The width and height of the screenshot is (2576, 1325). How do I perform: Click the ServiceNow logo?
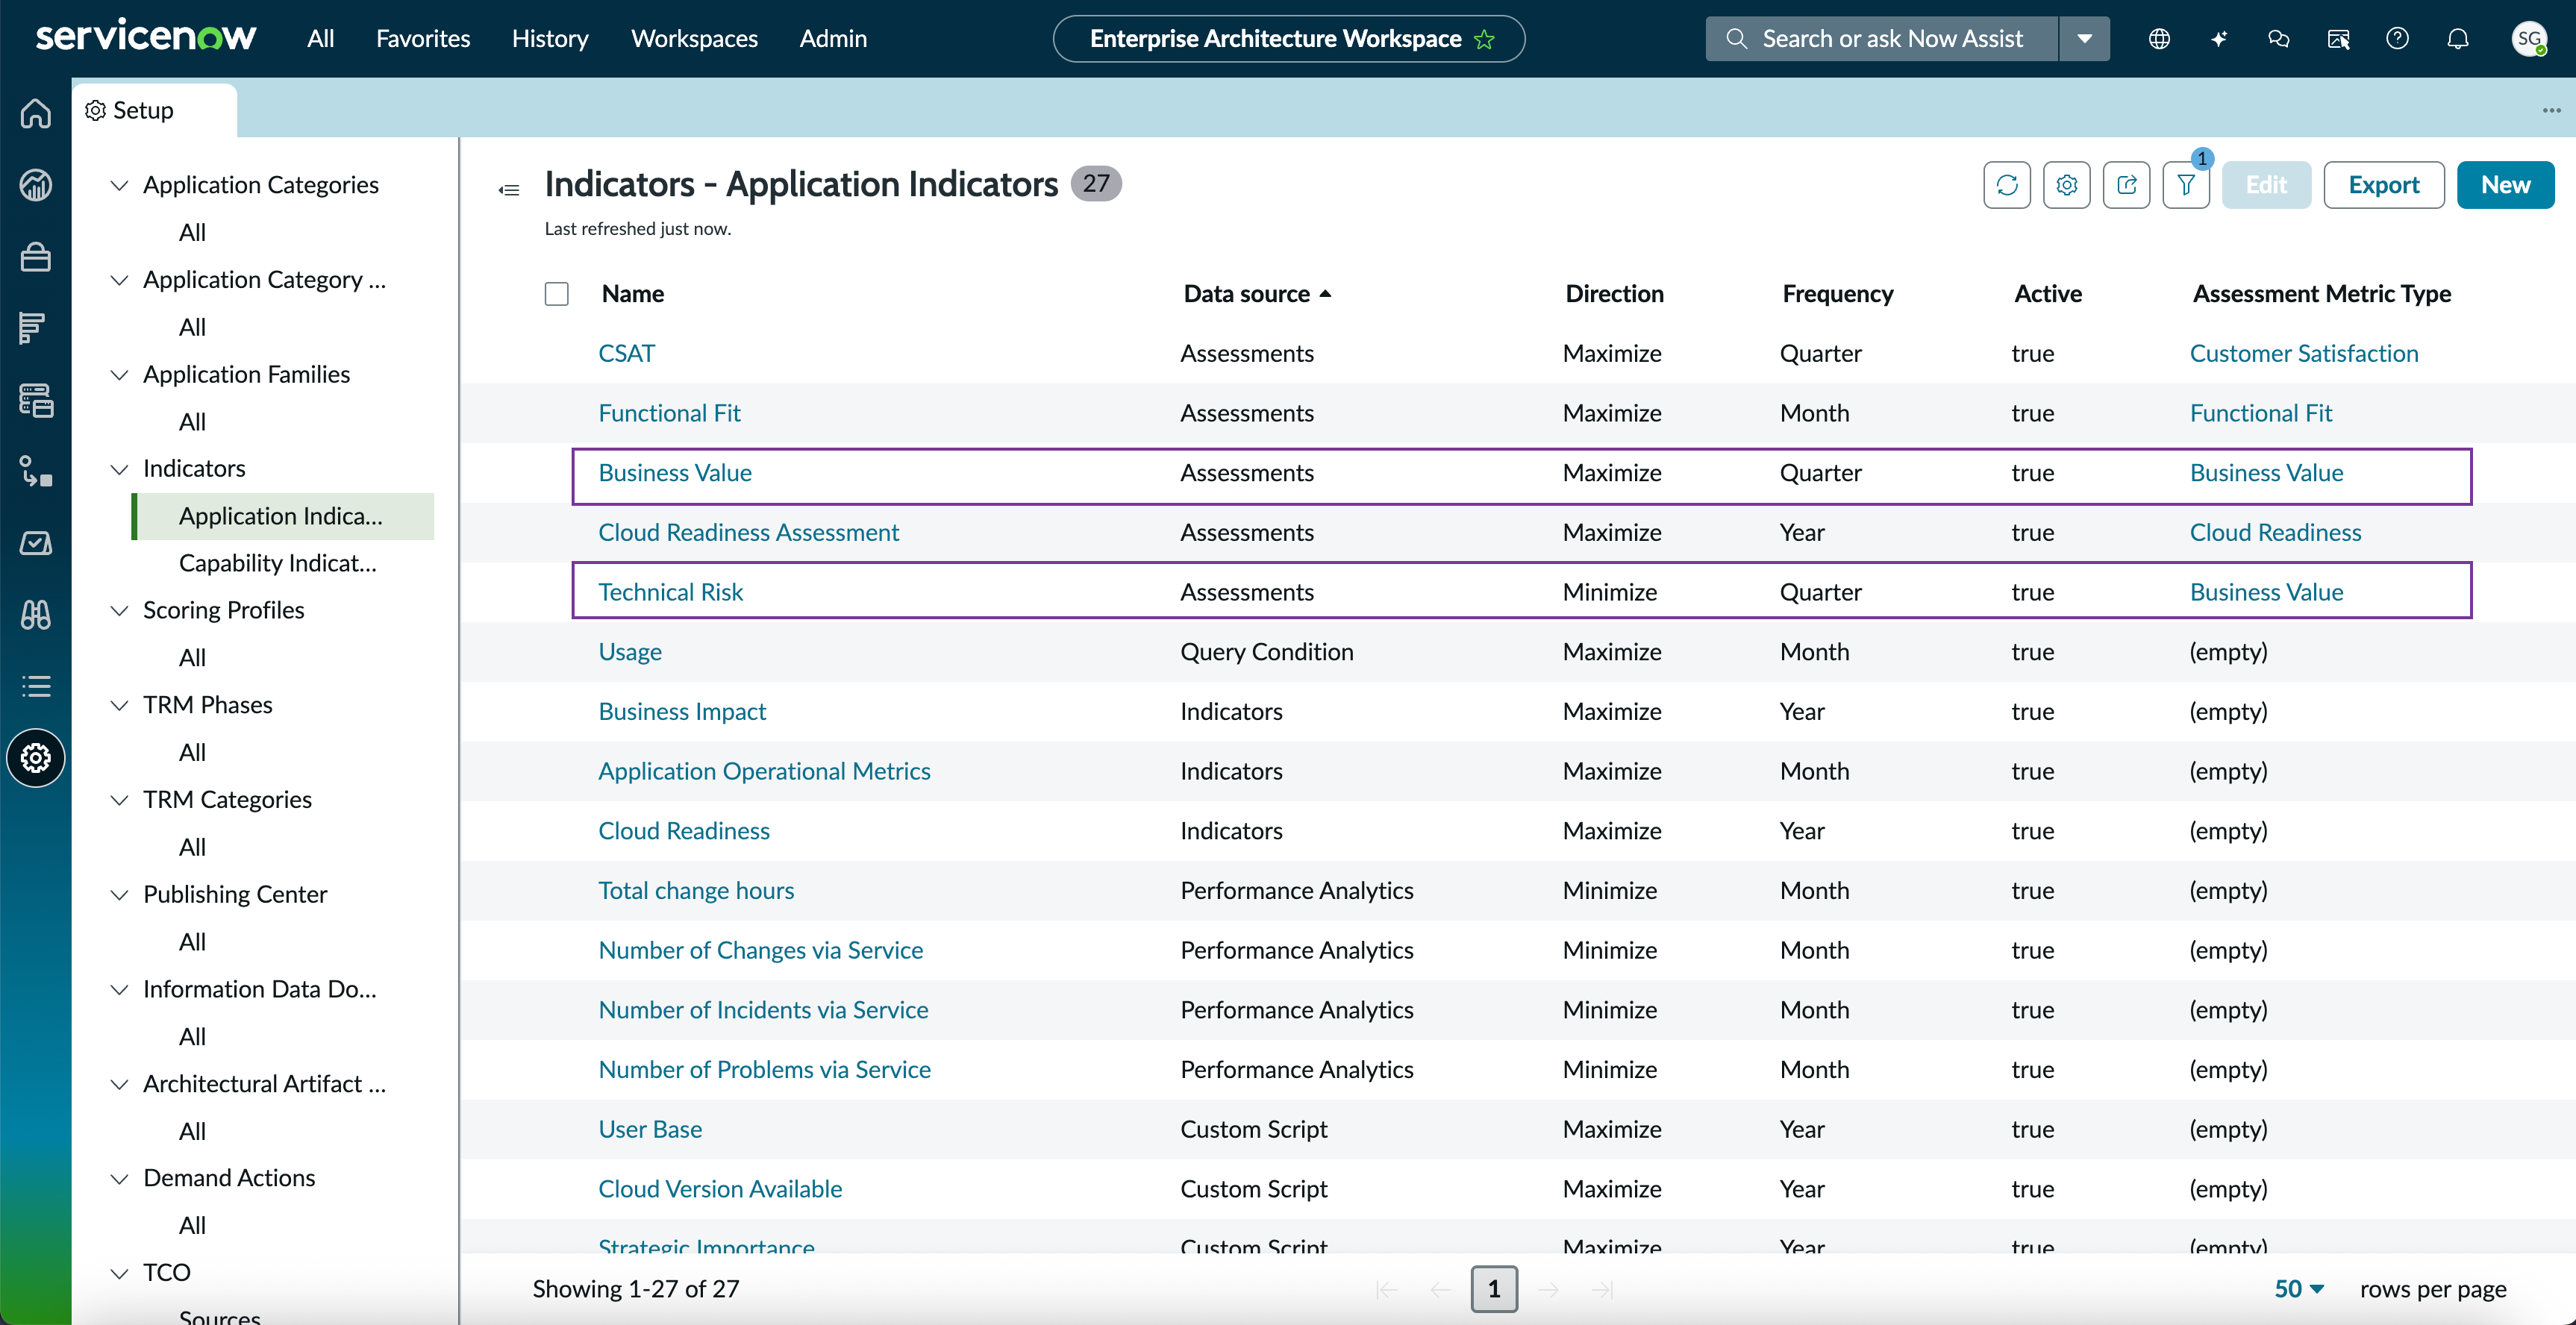[146, 37]
